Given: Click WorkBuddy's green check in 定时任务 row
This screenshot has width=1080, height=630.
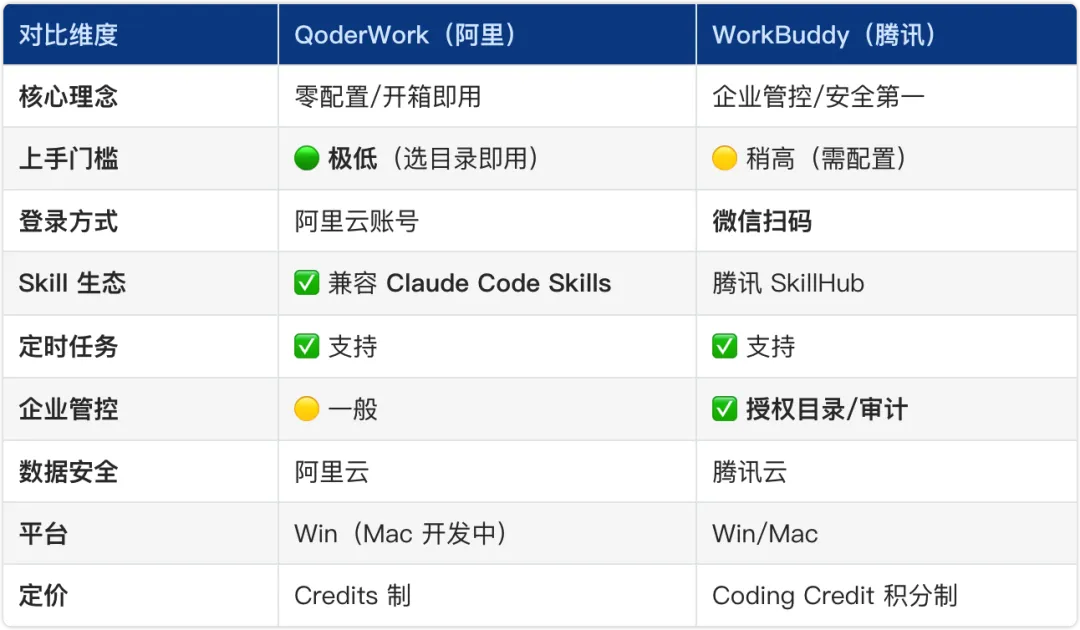Looking at the screenshot, I should pos(725,346).
